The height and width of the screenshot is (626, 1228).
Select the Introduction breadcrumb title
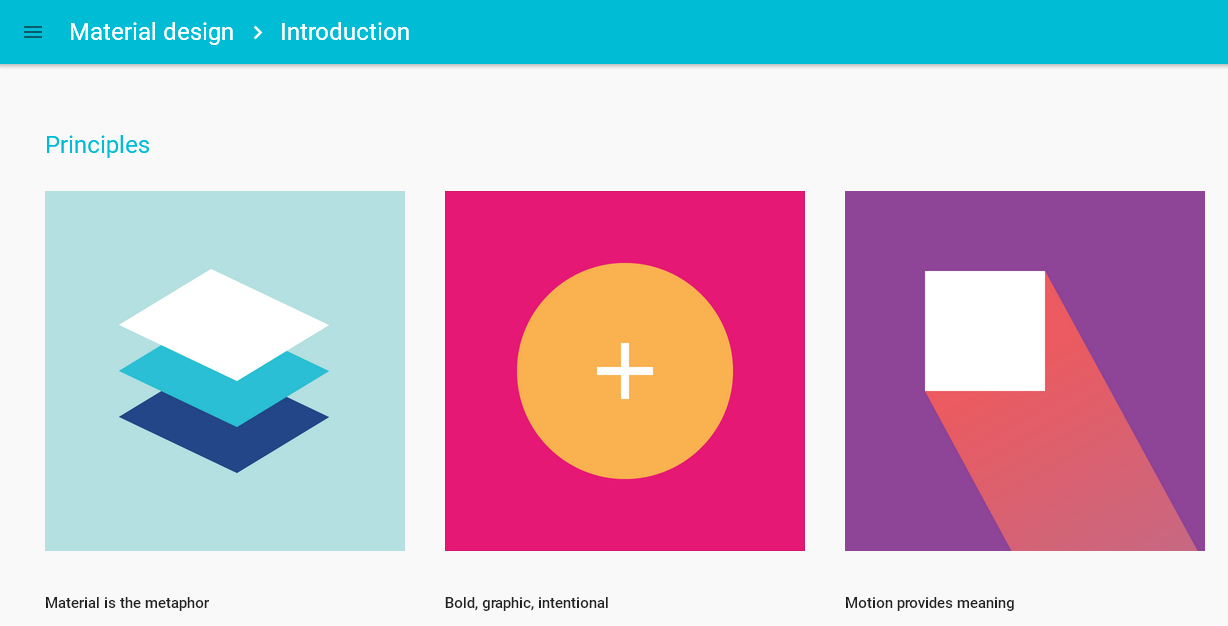click(345, 32)
